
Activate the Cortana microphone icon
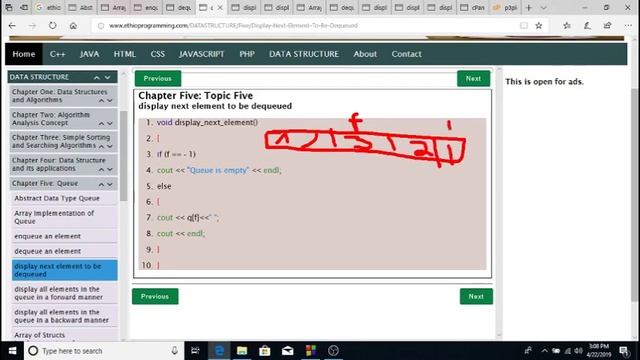point(175,351)
